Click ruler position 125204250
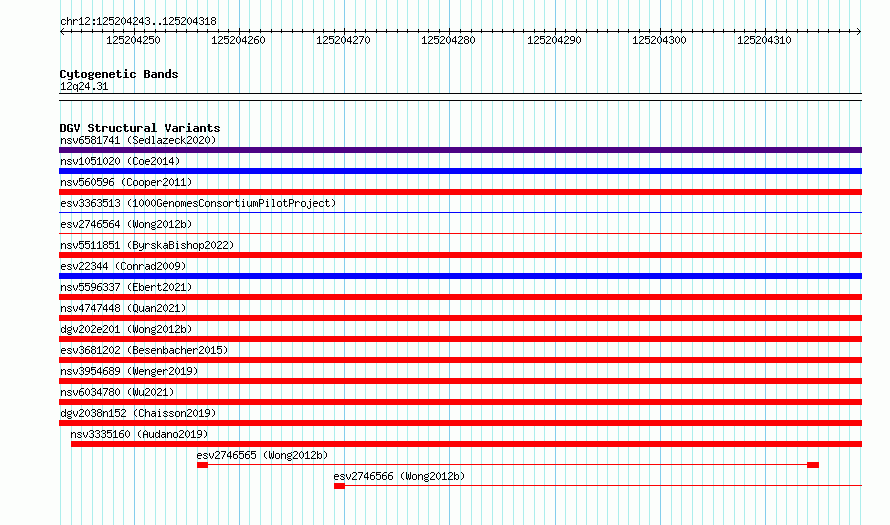This screenshot has width=890, height=525. click(133, 40)
